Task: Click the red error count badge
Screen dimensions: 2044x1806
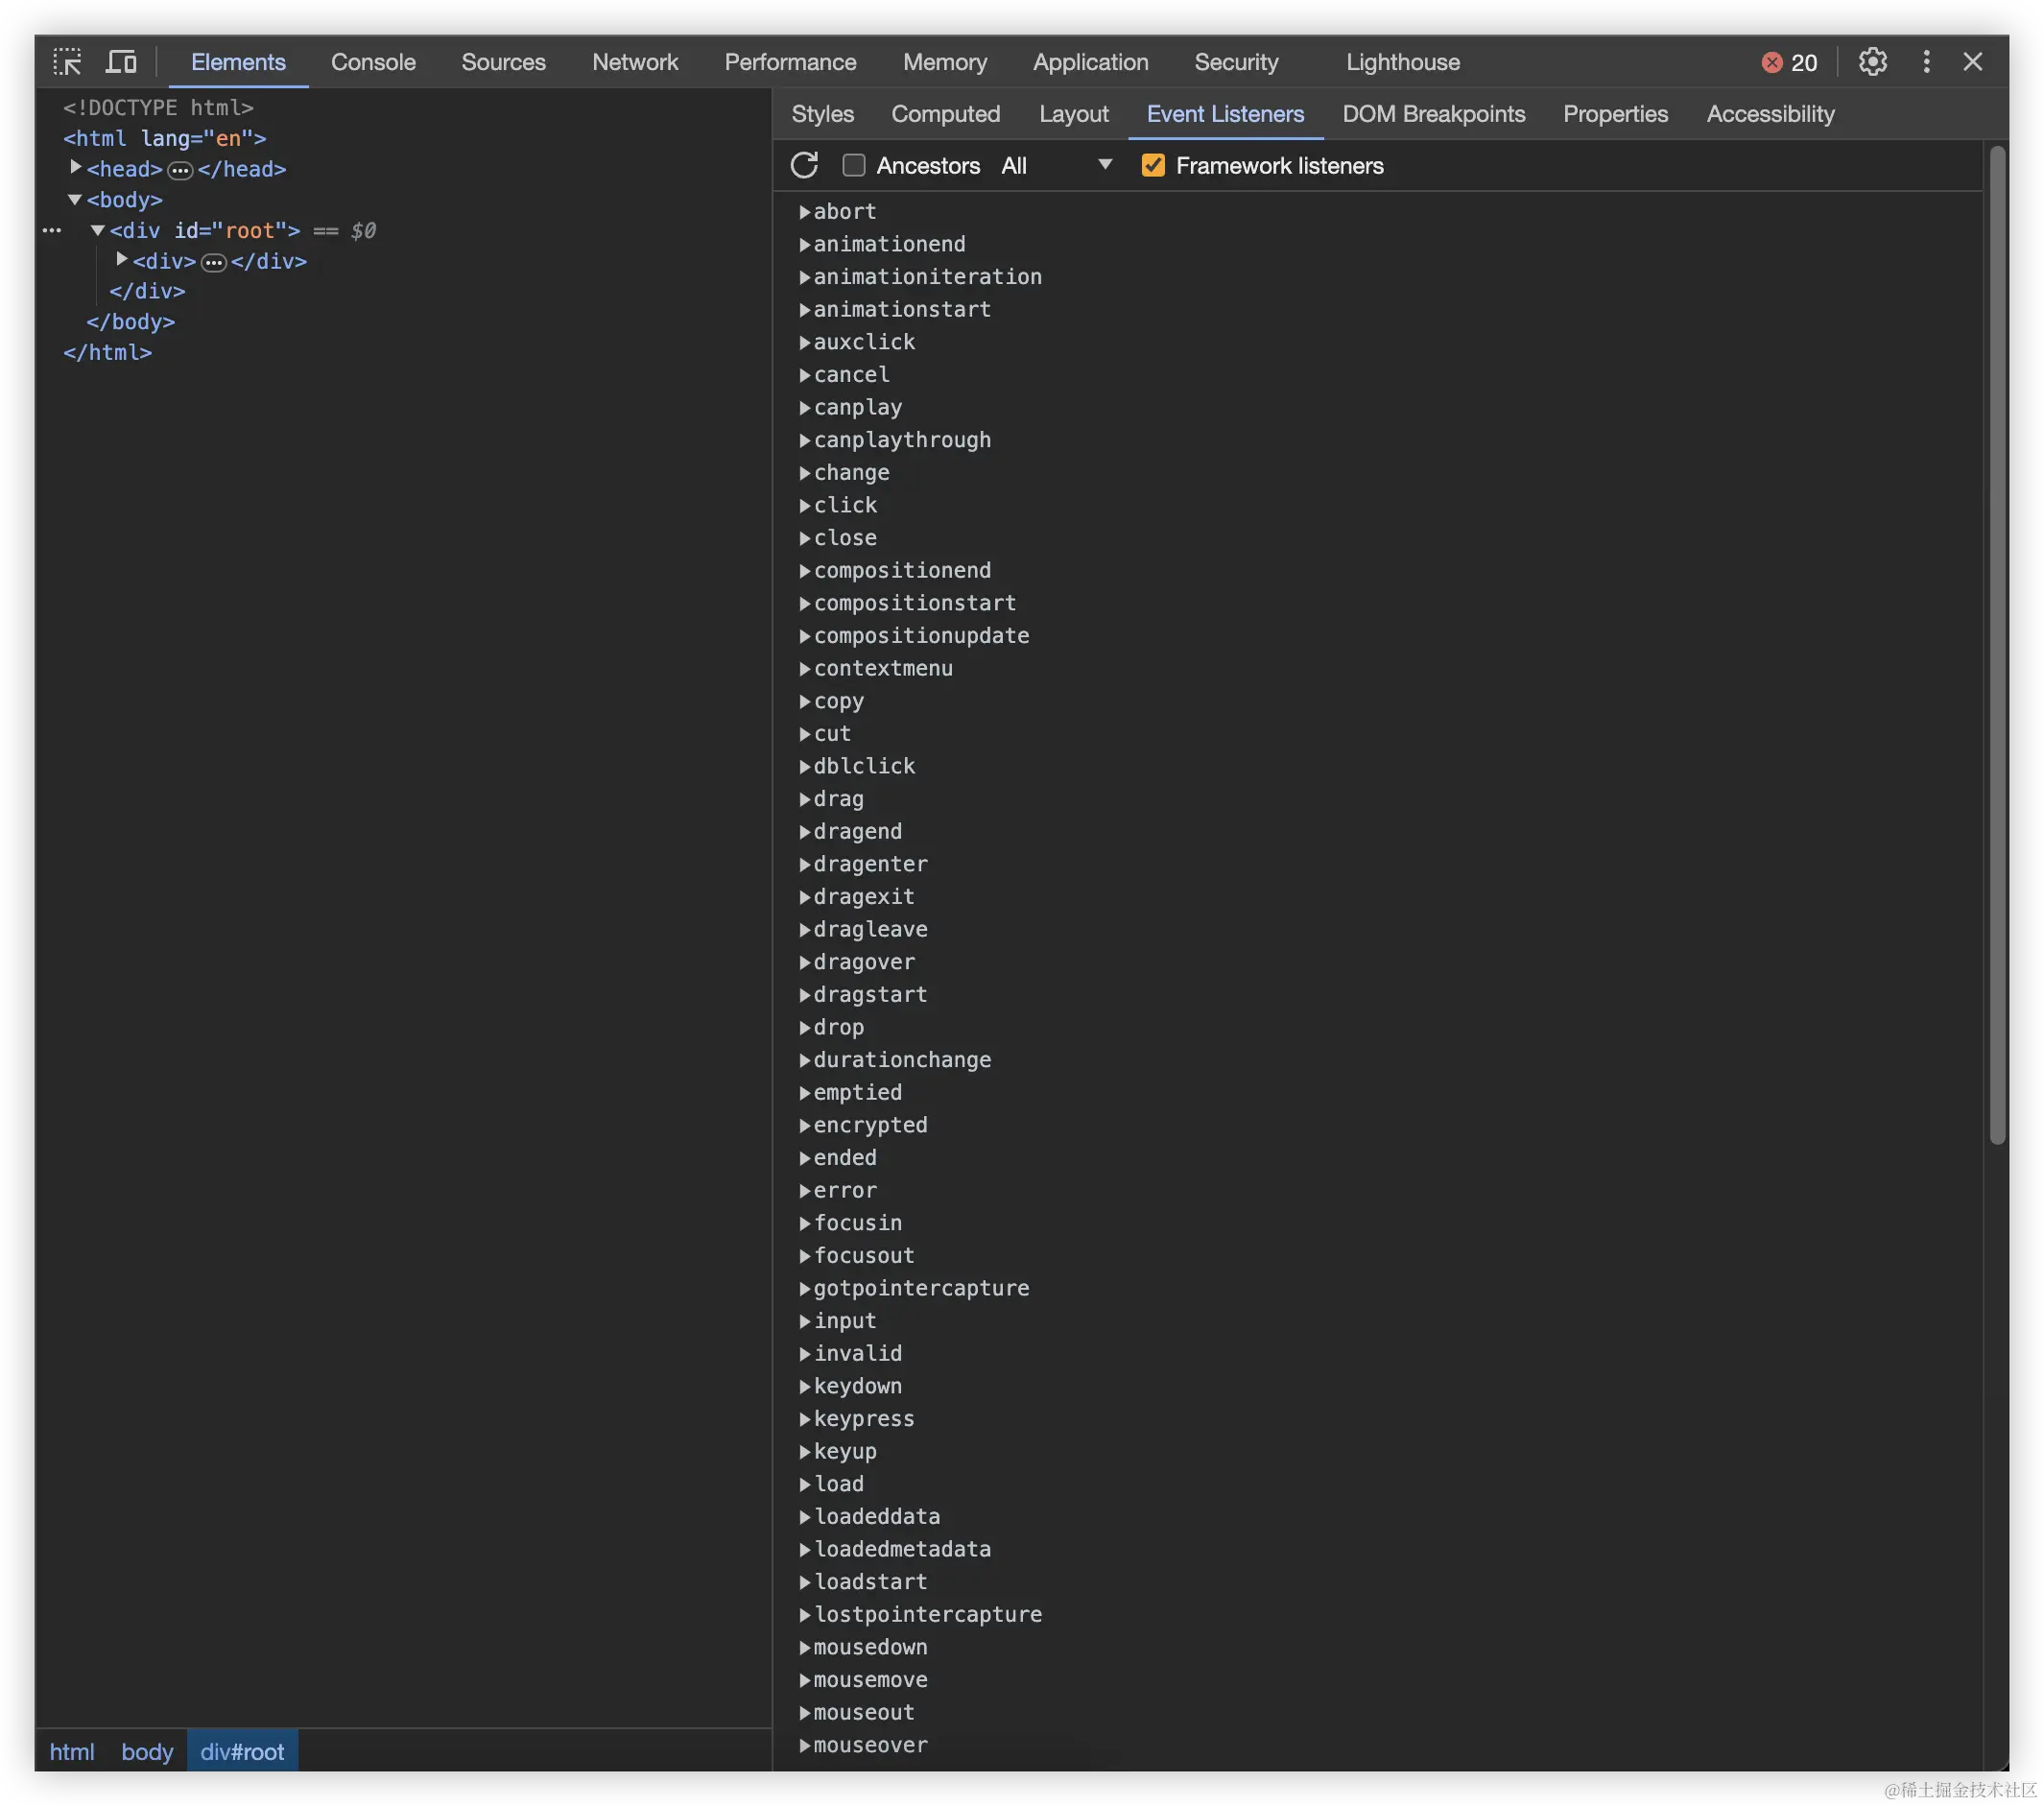Action: pos(1788,63)
